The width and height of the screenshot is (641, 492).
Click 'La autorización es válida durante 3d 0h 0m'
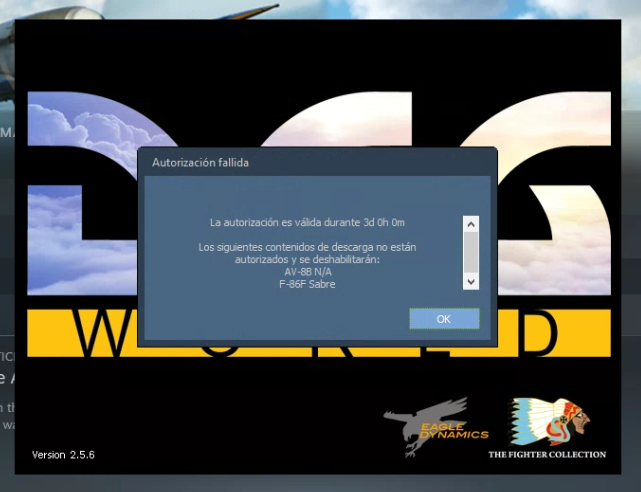[307, 223]
